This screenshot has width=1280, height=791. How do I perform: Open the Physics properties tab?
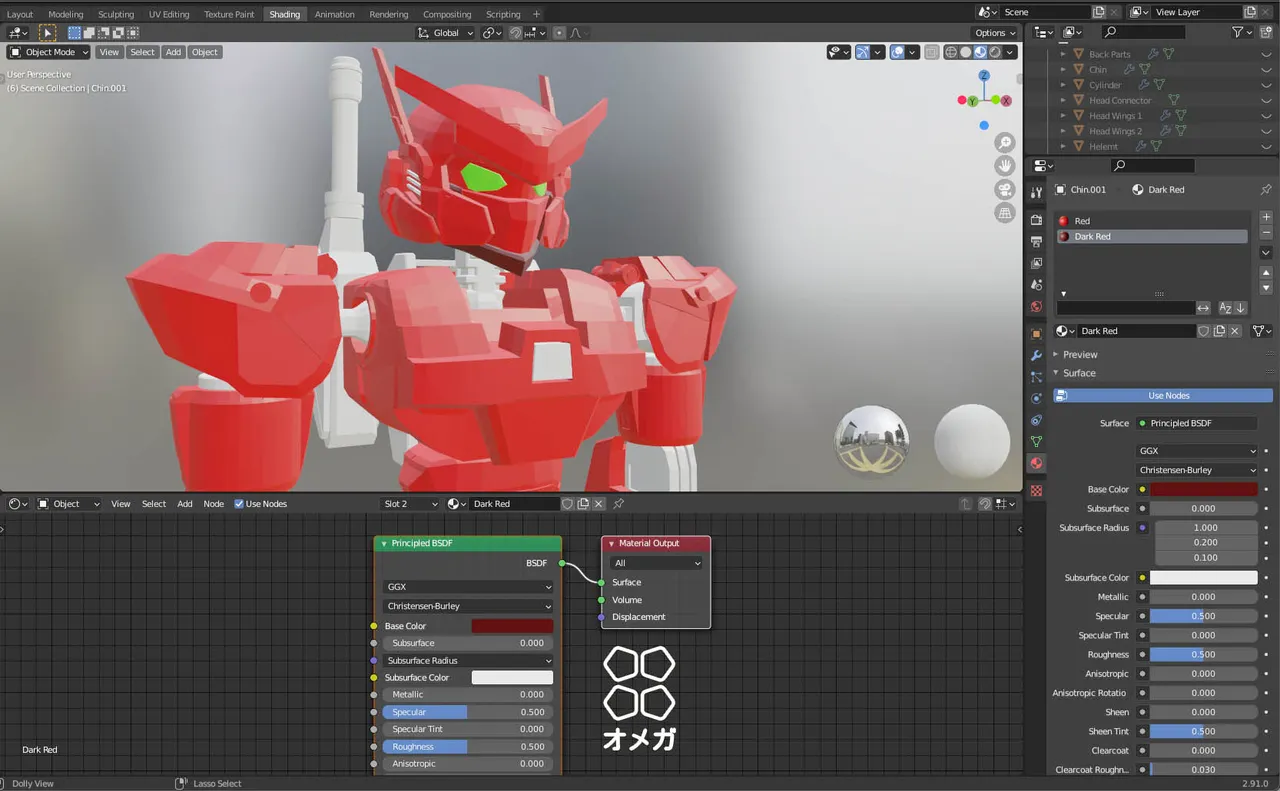1036,398
